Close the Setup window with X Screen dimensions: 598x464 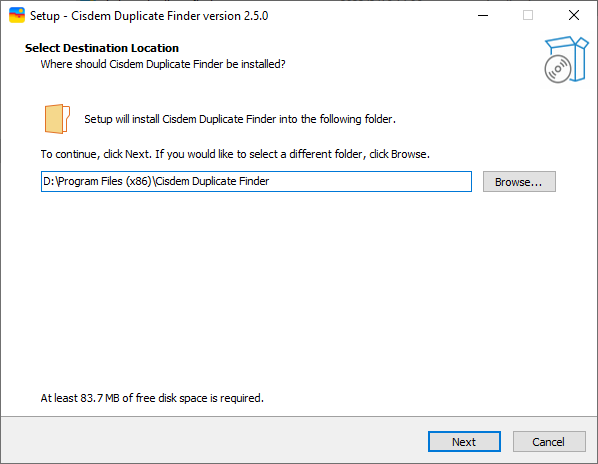click(574, 15)
